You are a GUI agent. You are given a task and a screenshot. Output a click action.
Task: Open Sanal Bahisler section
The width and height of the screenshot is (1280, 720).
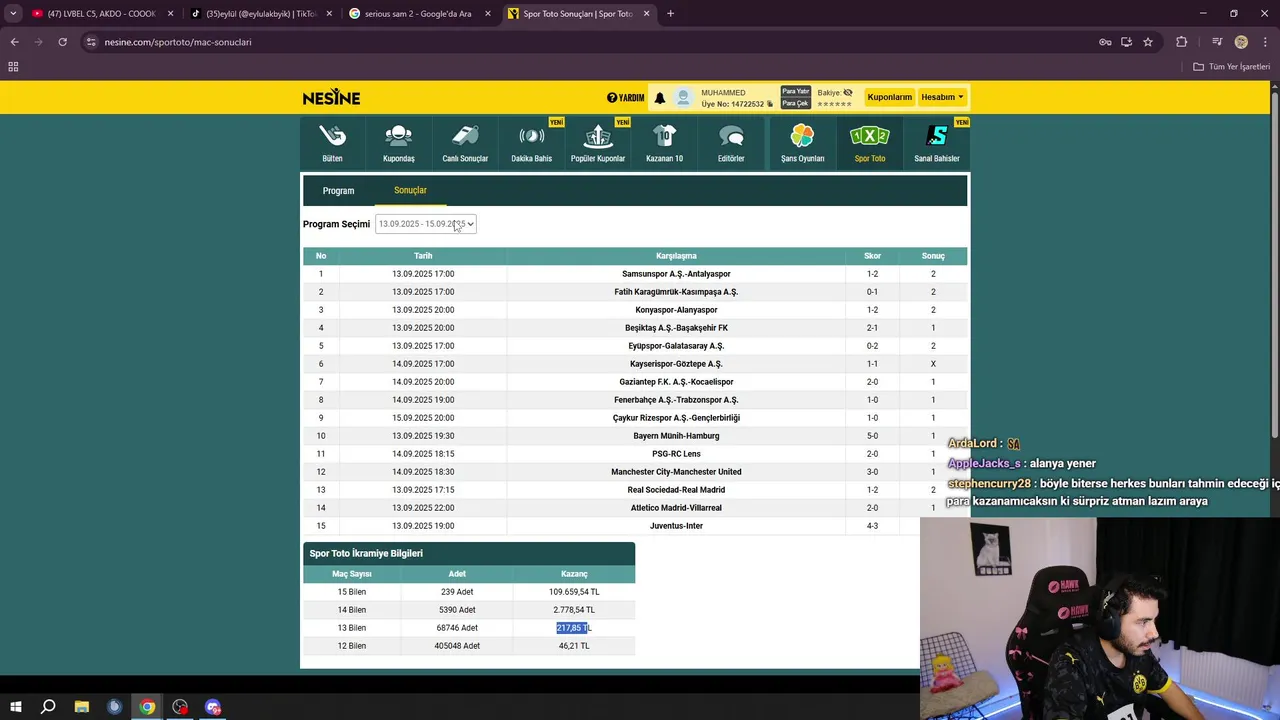pyautogui.click(x=936, y=143)
